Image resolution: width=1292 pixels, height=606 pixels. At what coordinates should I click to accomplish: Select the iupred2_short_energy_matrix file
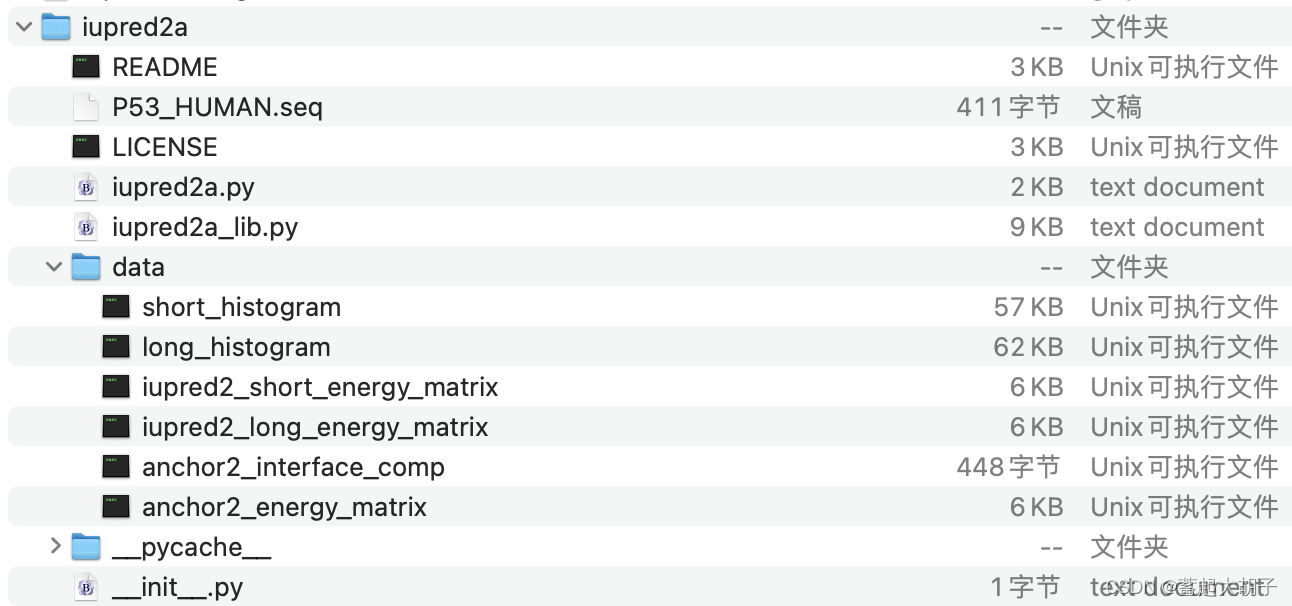[320, 387]
